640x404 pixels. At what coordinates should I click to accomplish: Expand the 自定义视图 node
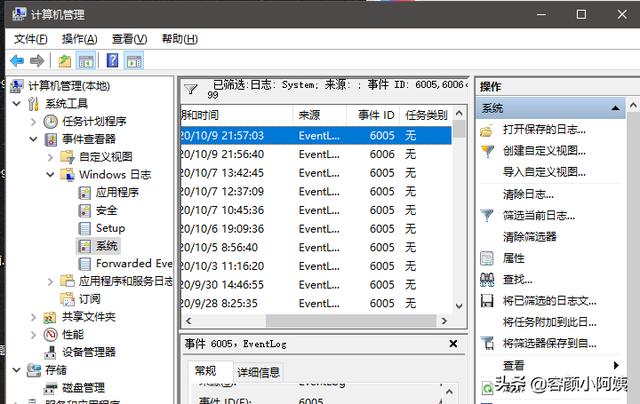(x=50, y=157)
